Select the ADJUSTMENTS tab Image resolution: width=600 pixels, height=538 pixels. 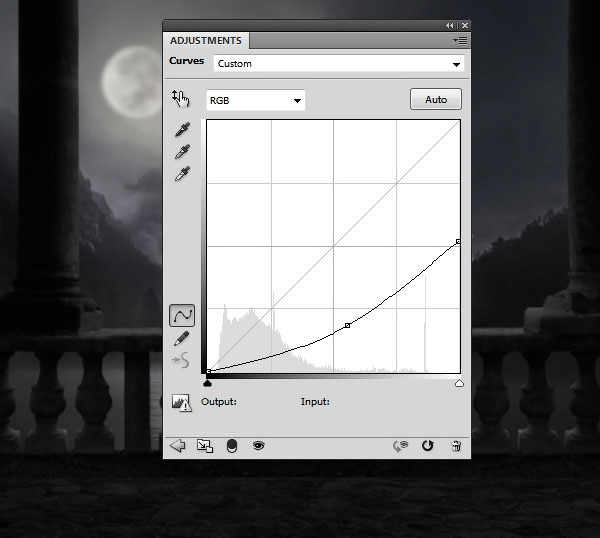(206, 41)
